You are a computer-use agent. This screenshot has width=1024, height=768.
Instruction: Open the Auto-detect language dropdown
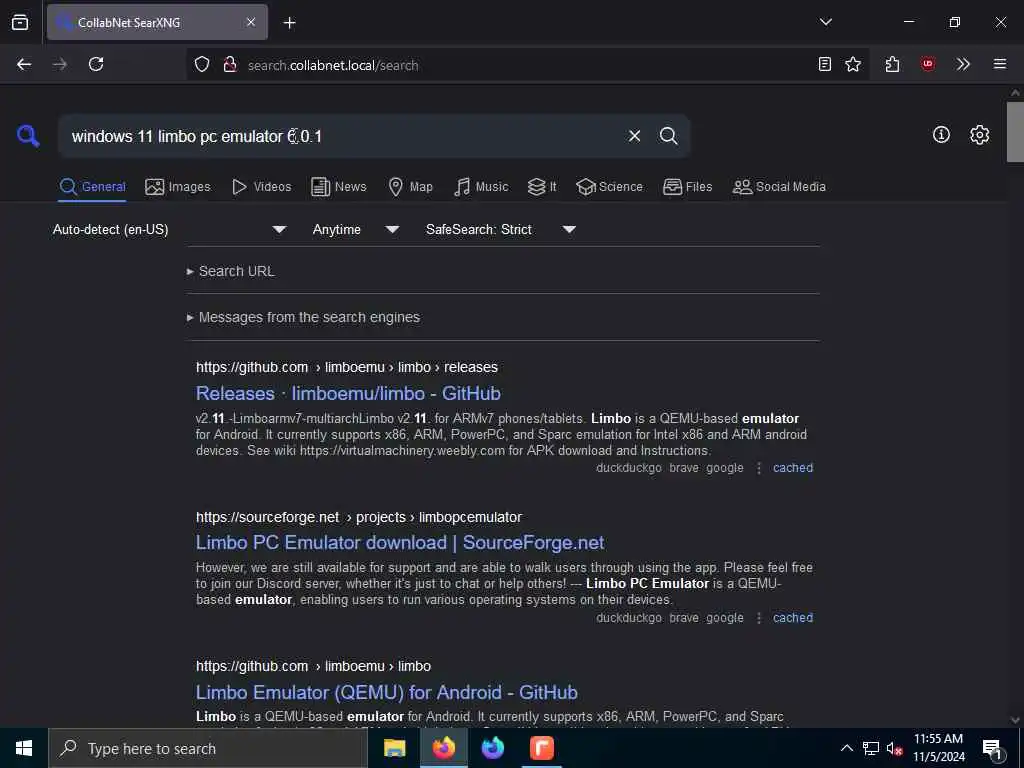click(x=169, y=229)
